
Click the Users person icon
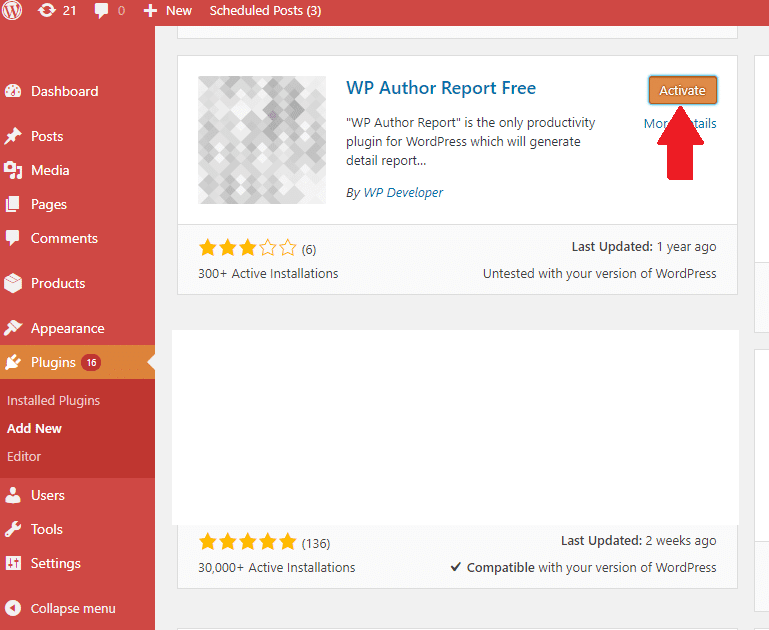(13, 495)
